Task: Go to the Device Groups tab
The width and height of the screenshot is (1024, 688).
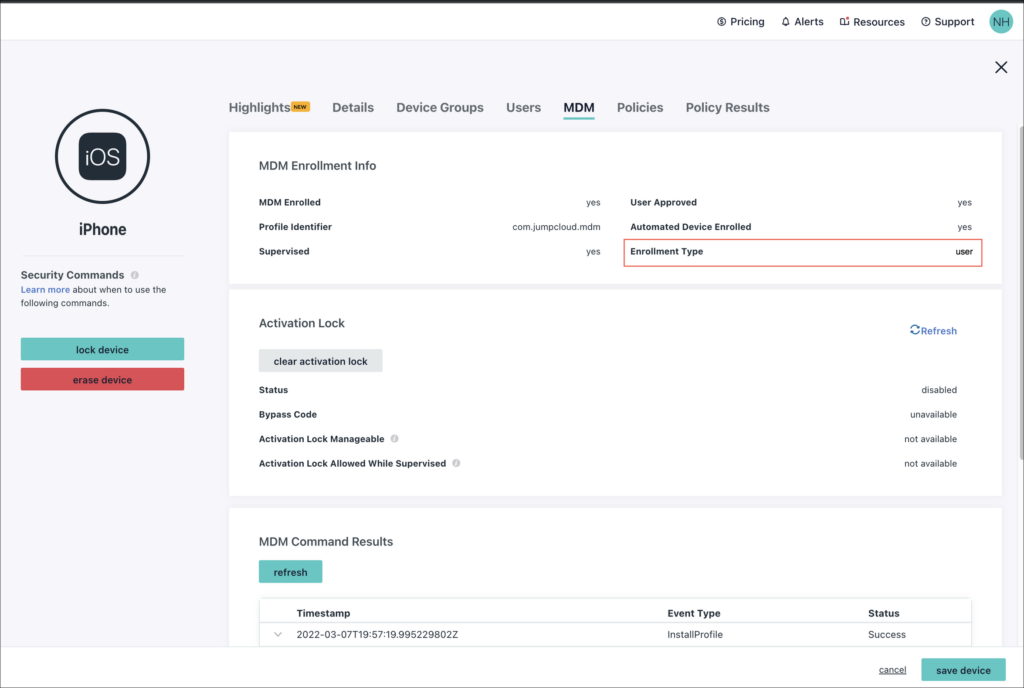Action: coord(439,107)
